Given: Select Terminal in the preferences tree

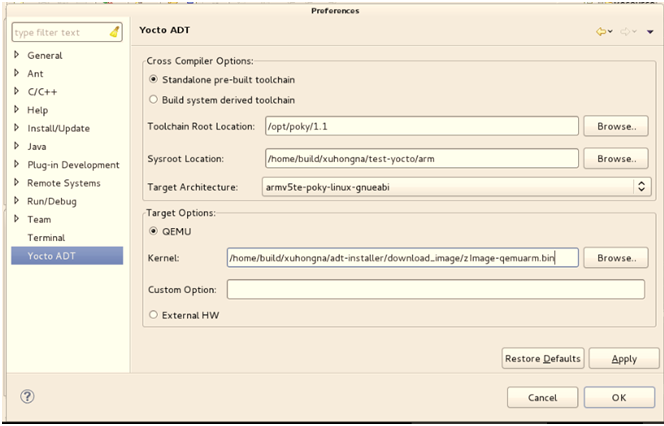Looking at the screenshot, I should click(x=46, y=238).
